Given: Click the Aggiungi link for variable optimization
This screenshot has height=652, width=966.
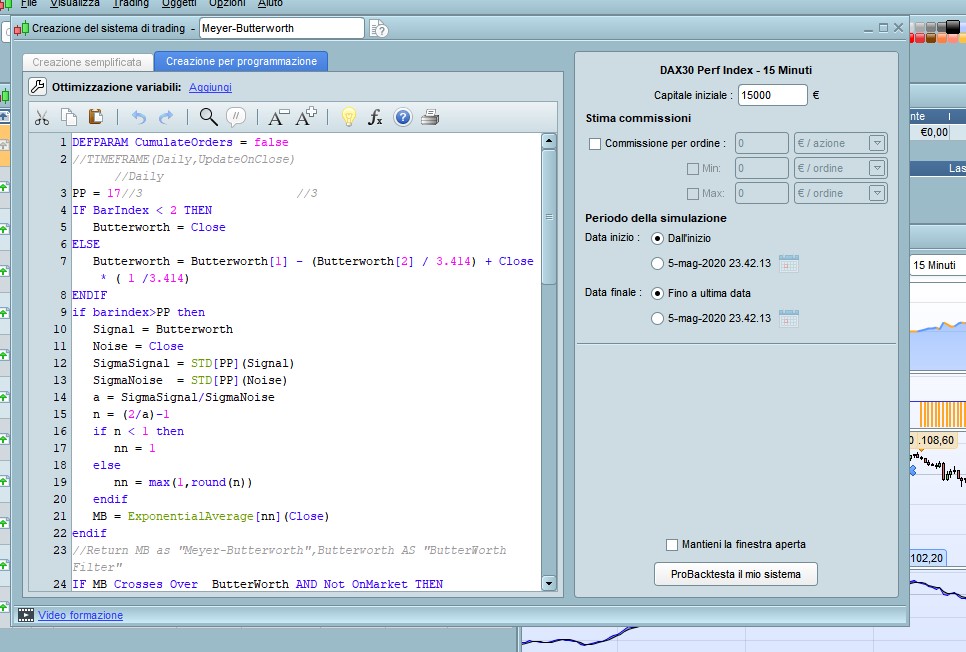Looking at the screenshot, I should point(210,88).
